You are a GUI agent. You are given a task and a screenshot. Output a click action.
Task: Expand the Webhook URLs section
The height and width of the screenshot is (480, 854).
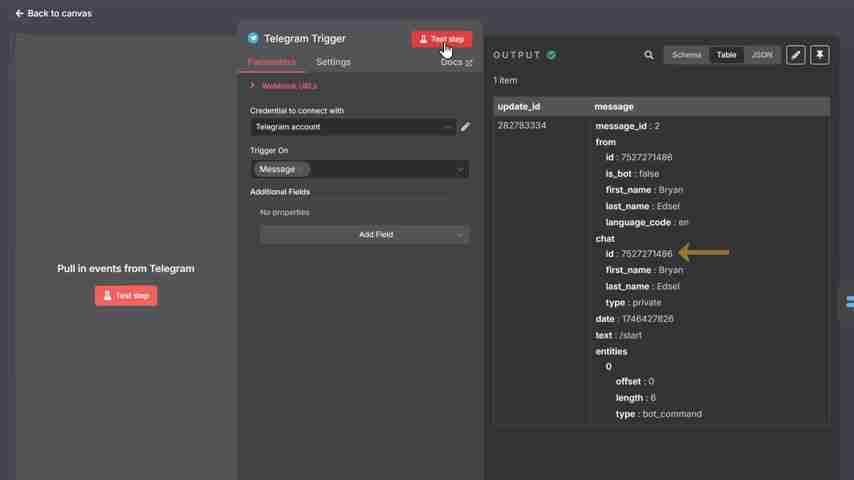[x=284, y=86]
